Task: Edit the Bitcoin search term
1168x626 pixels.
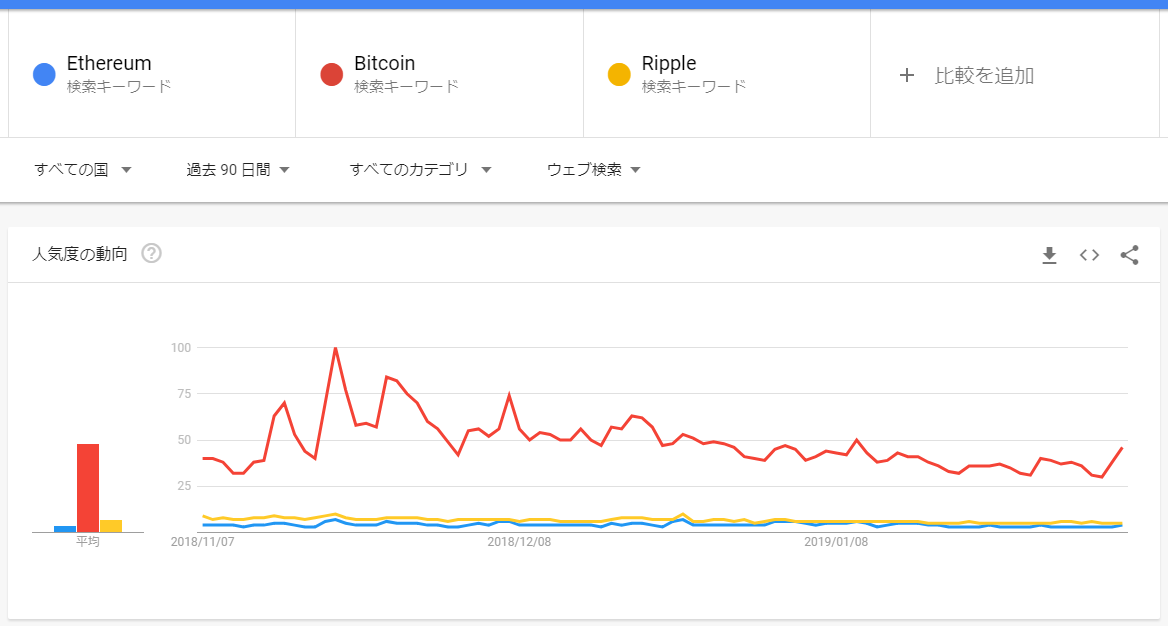Action: 384,64
